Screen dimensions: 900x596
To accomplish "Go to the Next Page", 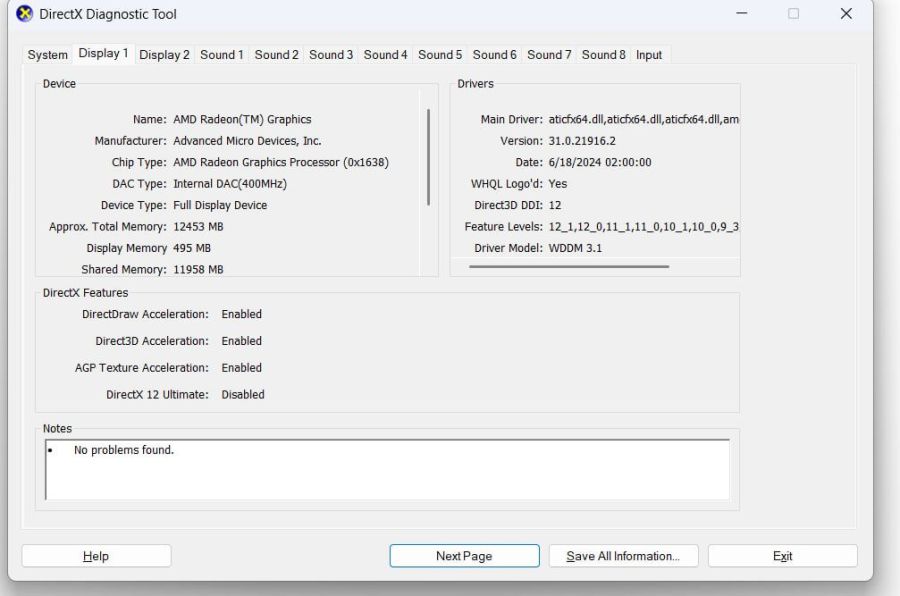I will click(464, 556).
